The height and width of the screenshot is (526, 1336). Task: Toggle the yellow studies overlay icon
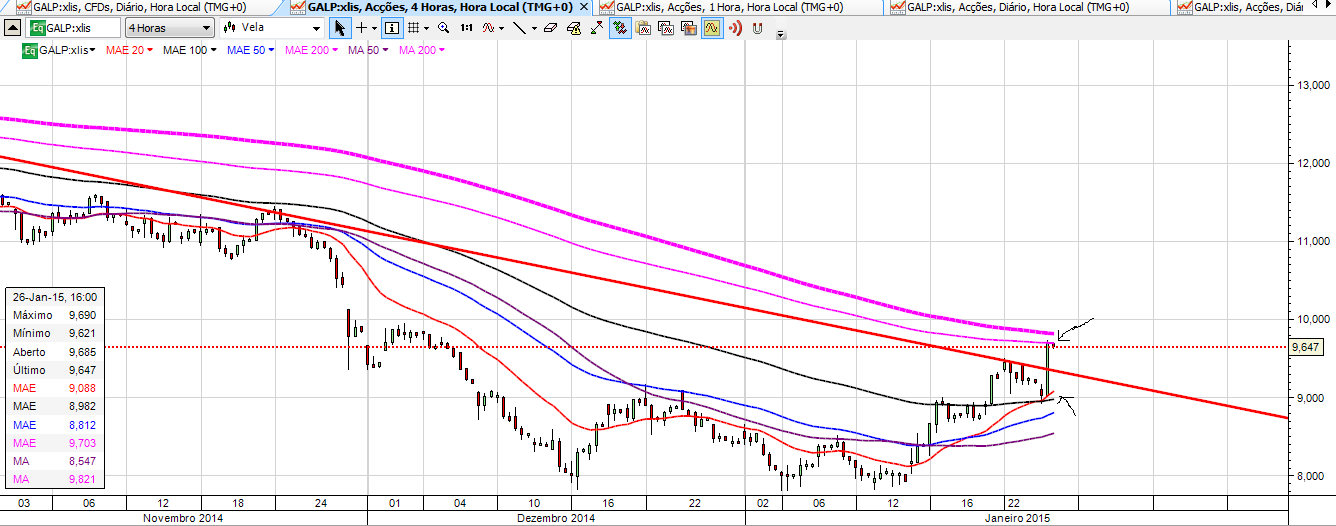(x=712, y=28)
